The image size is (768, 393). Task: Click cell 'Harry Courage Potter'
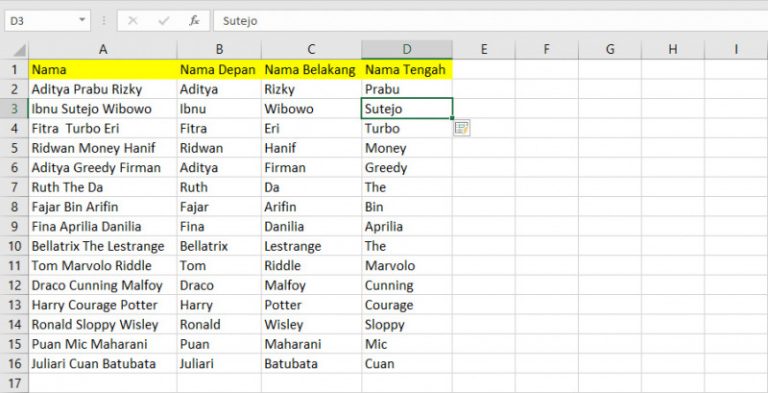coord(103,305)
